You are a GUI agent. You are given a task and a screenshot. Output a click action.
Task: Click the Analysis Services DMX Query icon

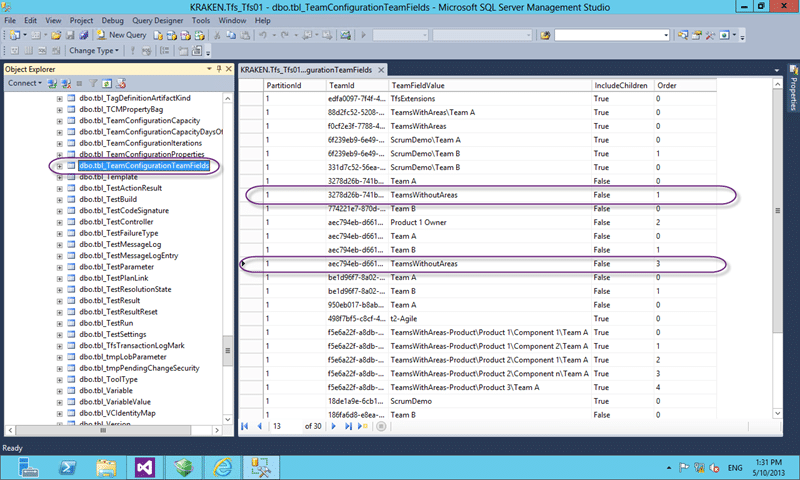(x=186, y=35)
